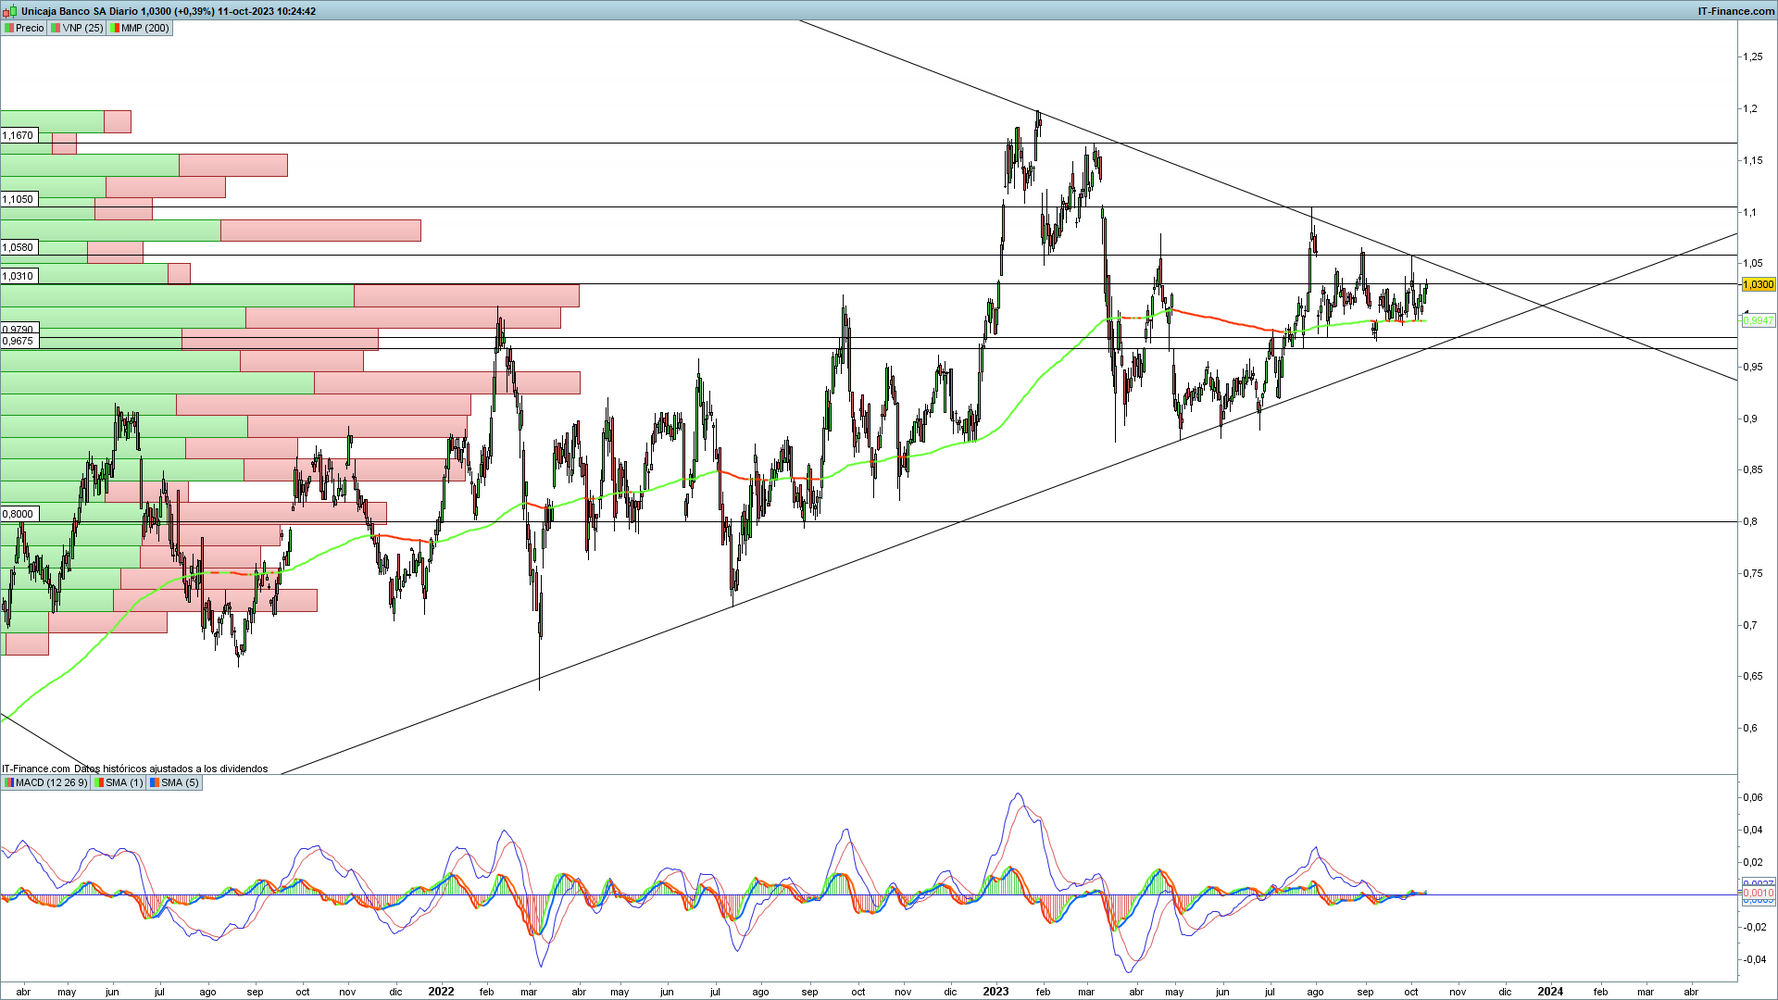Screen dimensions: 1778x1000
Task: Open the MMP (200) indicator button
Action: coord(140,28)
